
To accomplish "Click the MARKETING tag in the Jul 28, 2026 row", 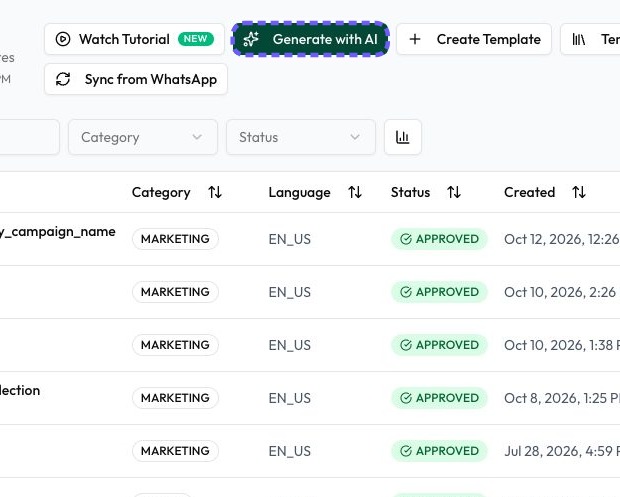I will tap(175, 451).
